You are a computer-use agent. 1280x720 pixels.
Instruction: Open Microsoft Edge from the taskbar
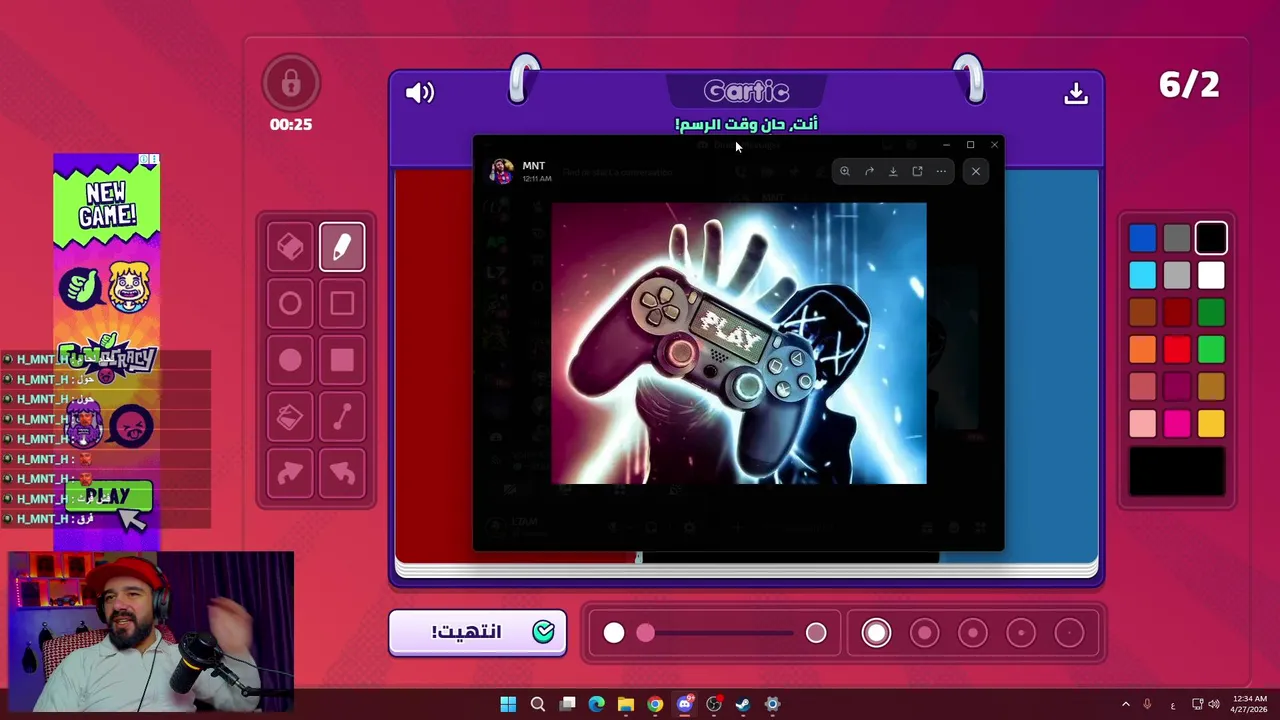[x=597, y=704]
